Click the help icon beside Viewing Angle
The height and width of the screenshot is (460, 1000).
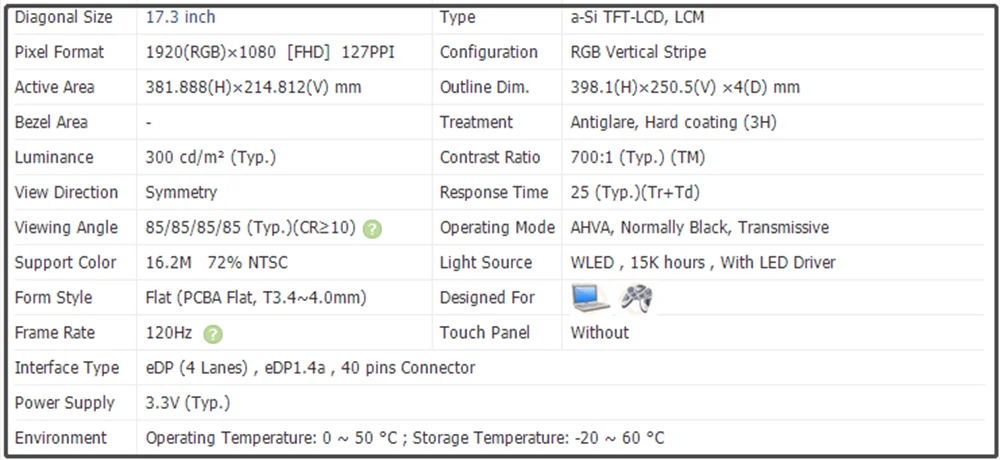point(372,228)
